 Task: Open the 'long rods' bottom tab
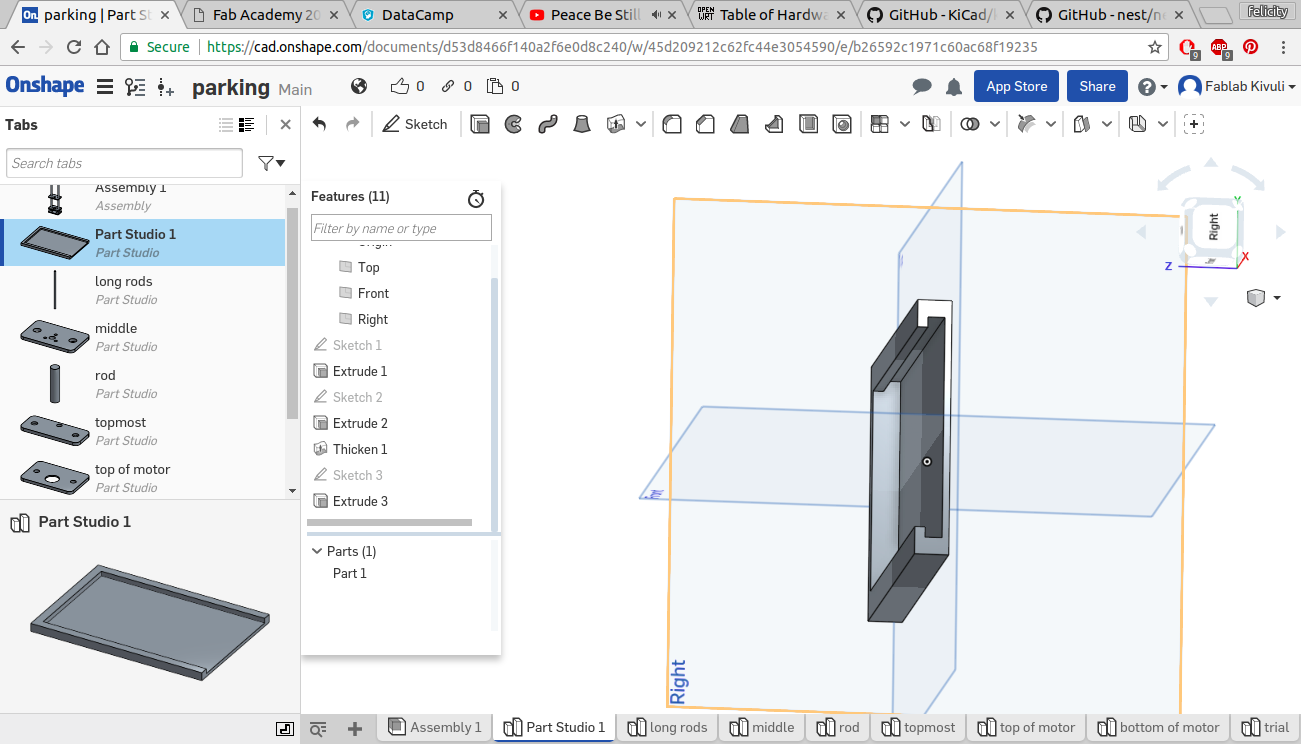667,727
